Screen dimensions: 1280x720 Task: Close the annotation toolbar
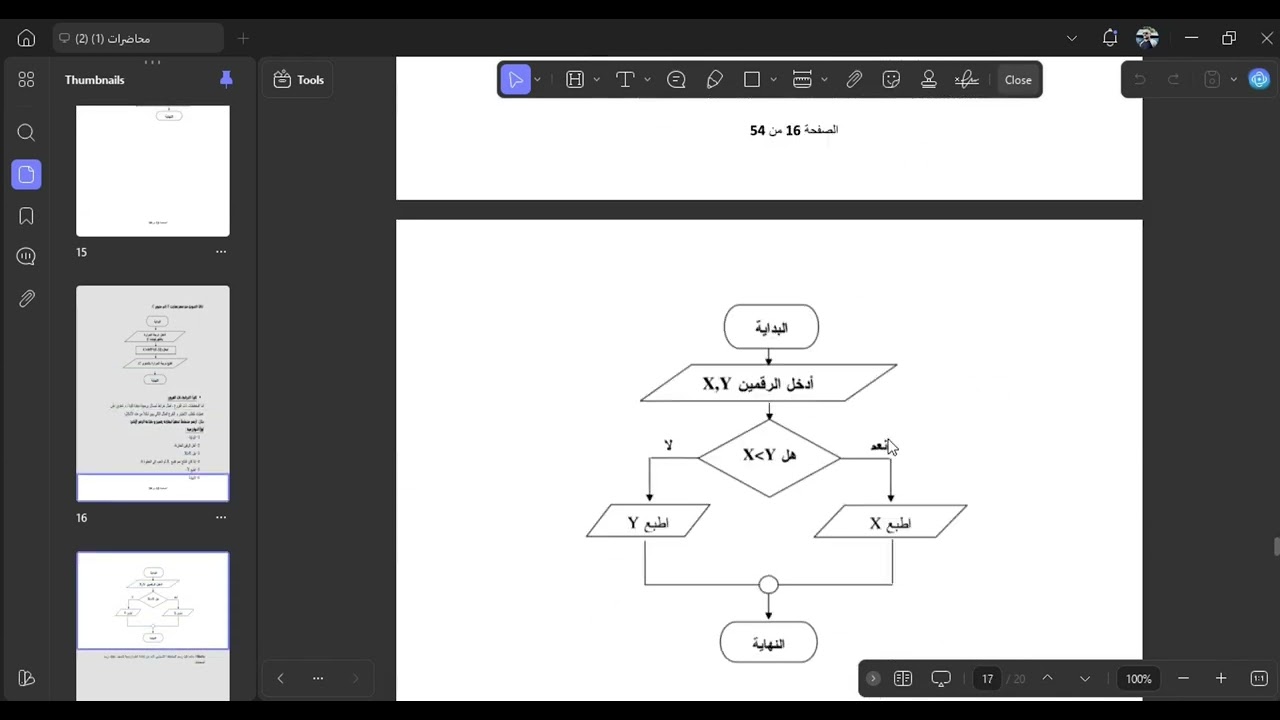coord(1018,80)
